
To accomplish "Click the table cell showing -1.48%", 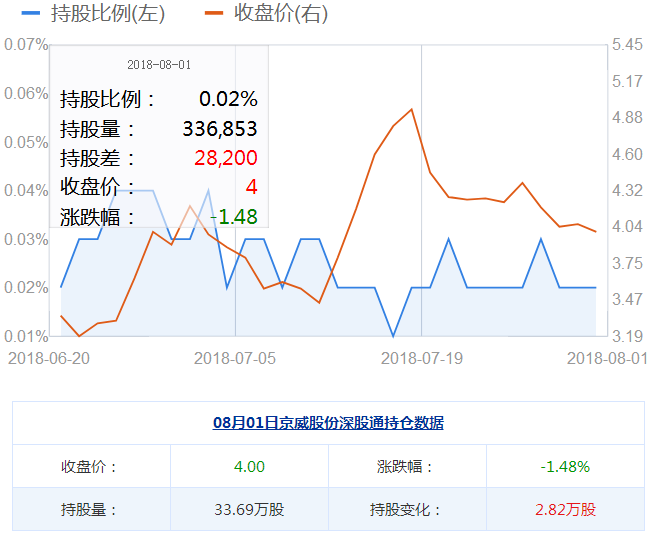I will pos(565,467).
